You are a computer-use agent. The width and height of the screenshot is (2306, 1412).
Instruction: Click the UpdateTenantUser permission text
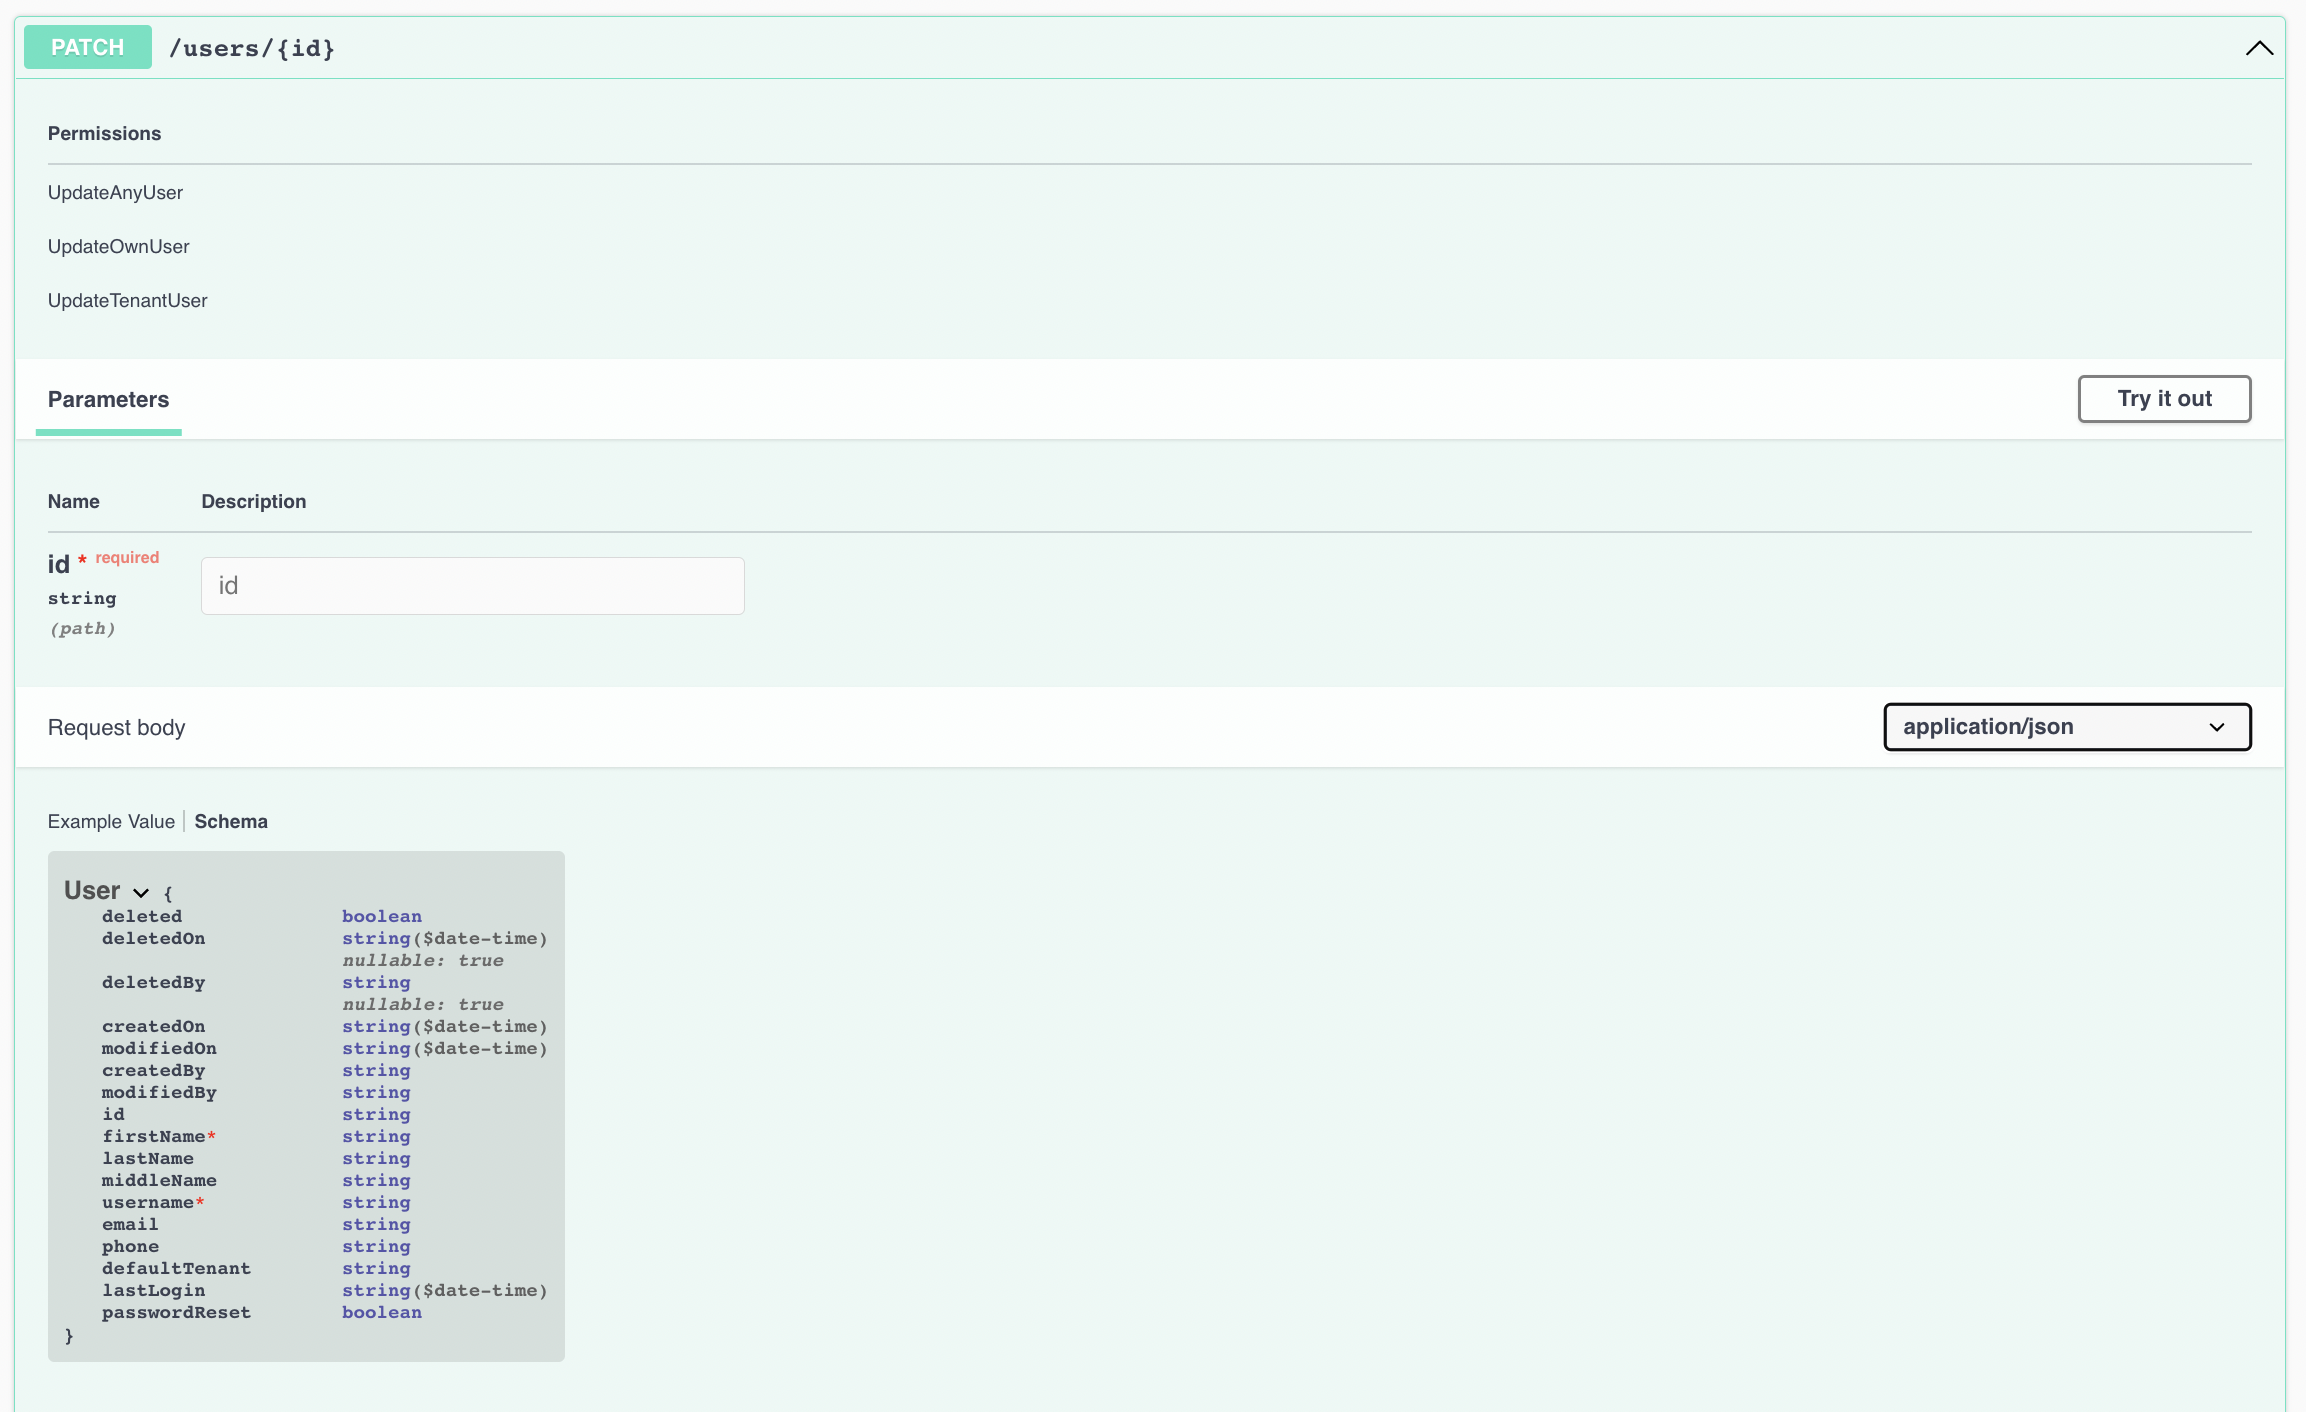[x=127, y=300]
